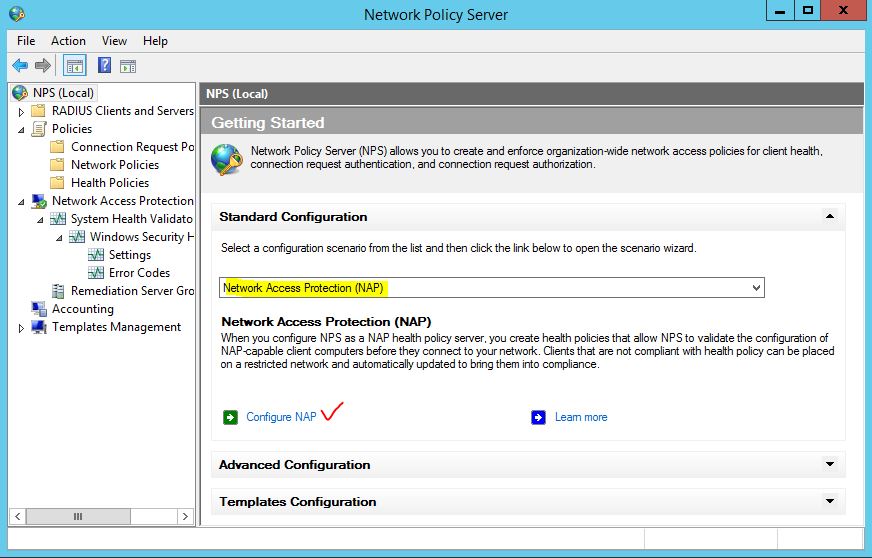This screenshot has width=872, height=558.
Task: Maximize the Network Policy Server window
Action: 807,11
